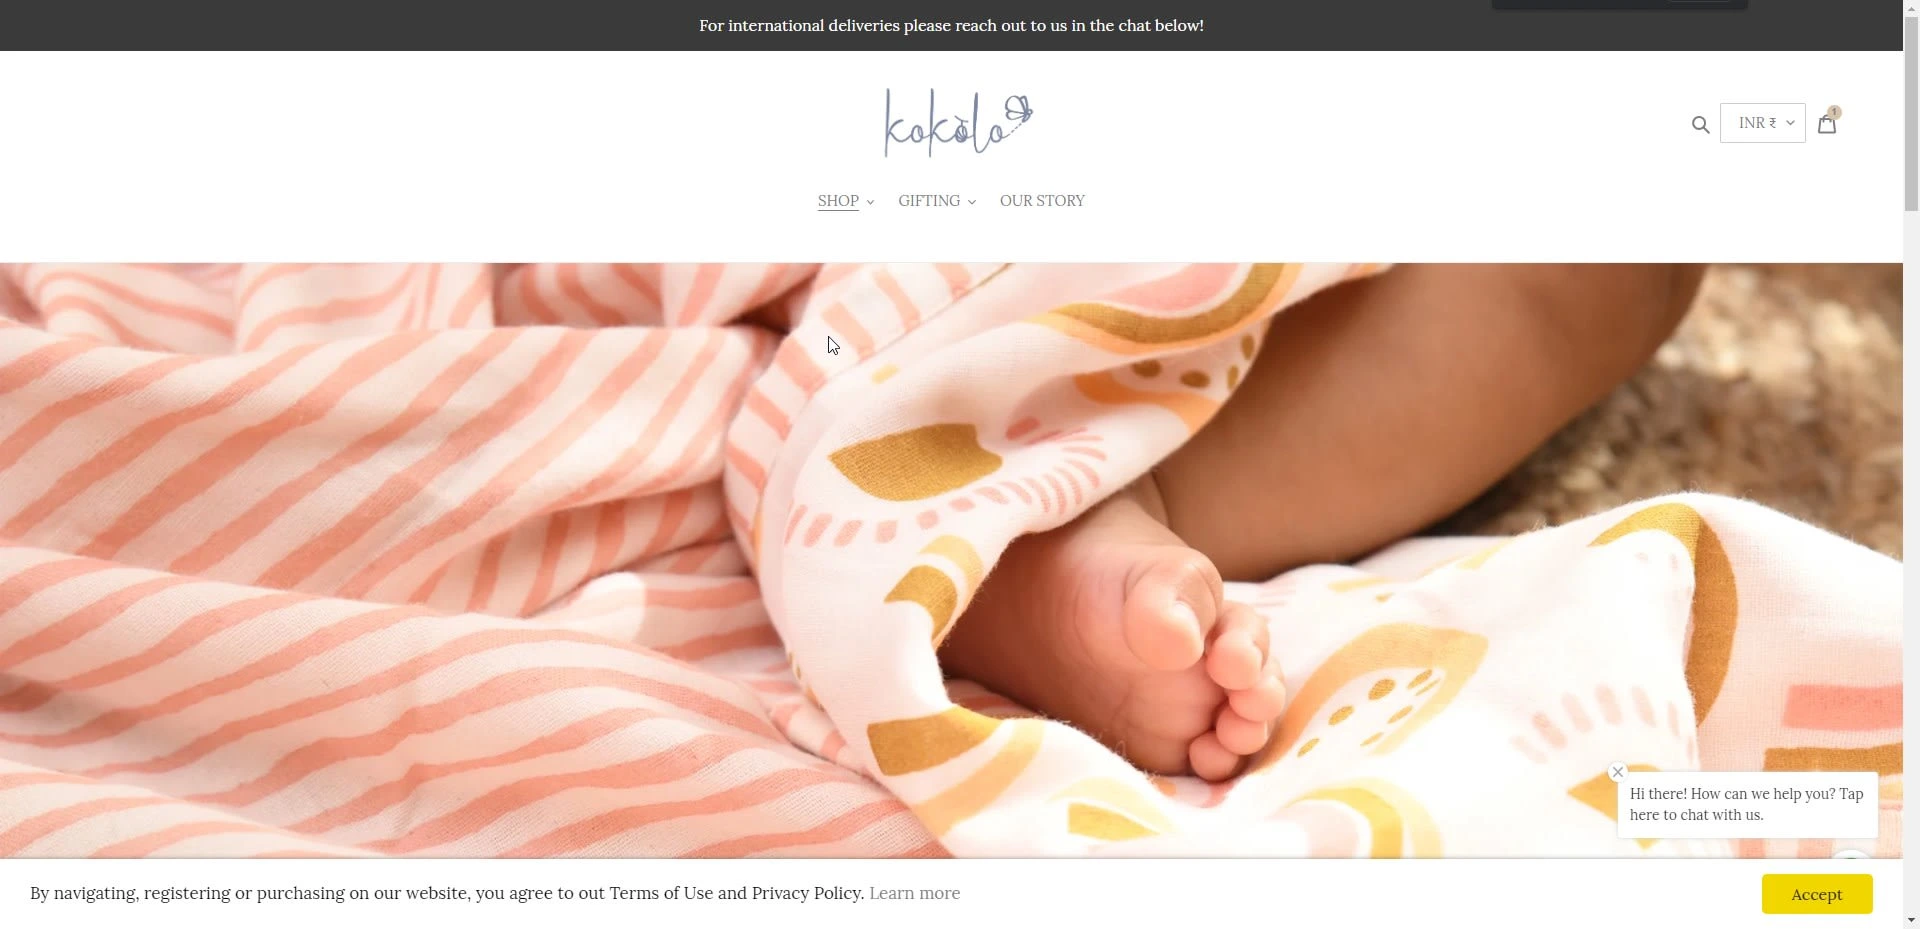Tap the 'Hi there! How can we help' chat bubble
The height and width of the screenshot is (929, 1920).
1747,804
